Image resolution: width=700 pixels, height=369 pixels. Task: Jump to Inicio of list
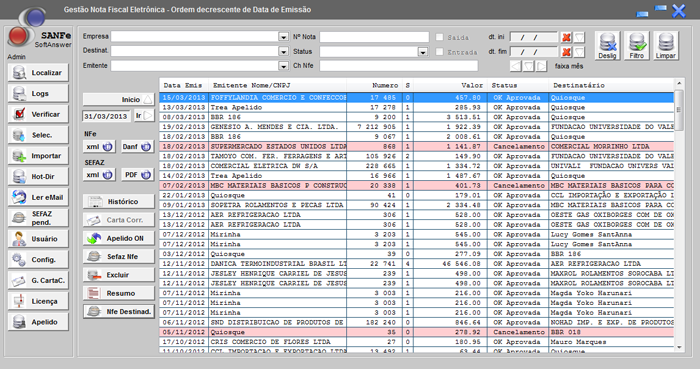tap(119, 100)
